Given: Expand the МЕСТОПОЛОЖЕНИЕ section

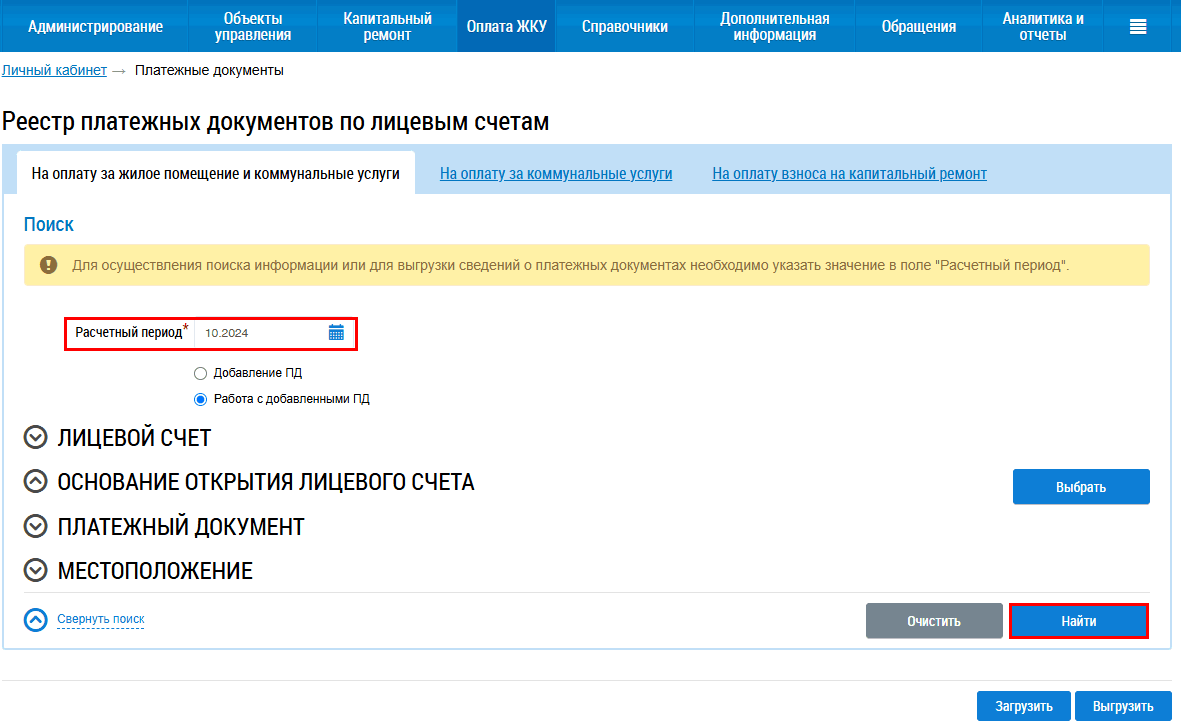Looking at the screenshot, I should click(36, 570).
